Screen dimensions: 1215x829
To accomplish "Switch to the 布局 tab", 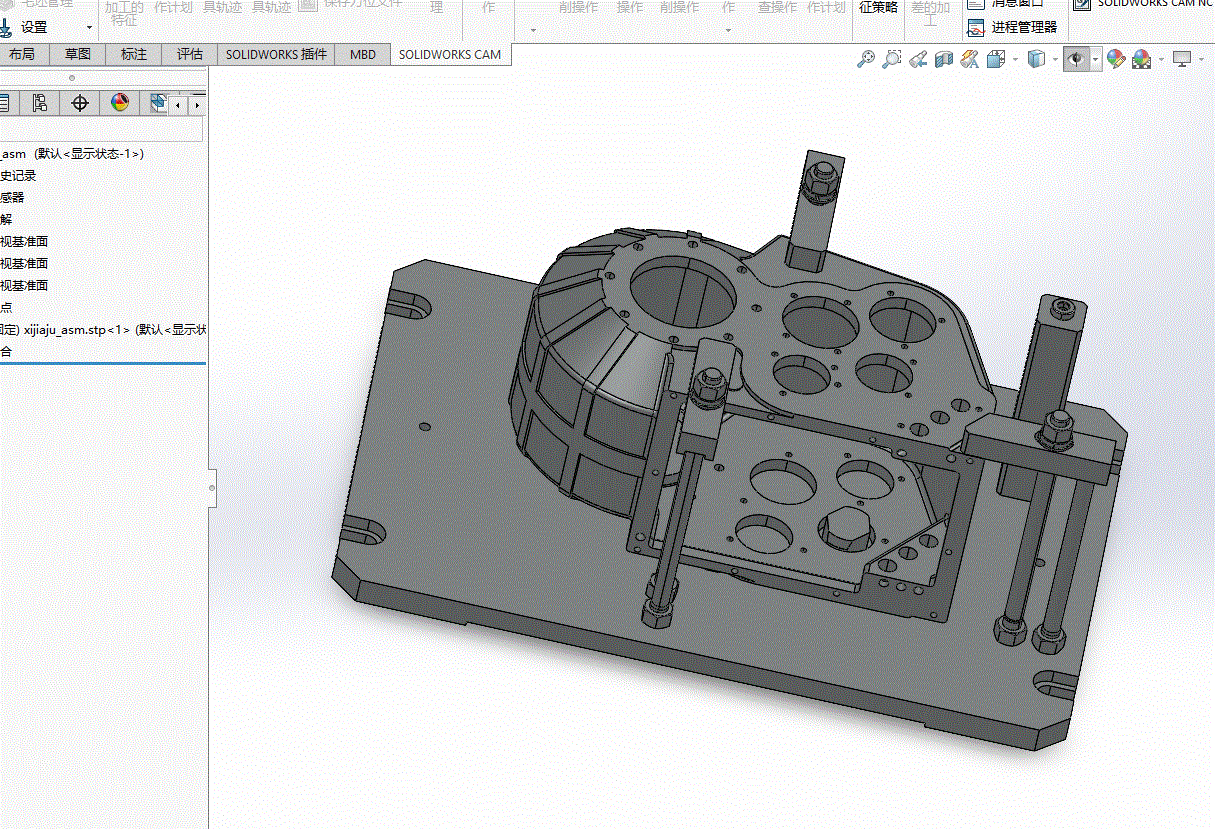I will pyautogui.click(x=22, y=54).
